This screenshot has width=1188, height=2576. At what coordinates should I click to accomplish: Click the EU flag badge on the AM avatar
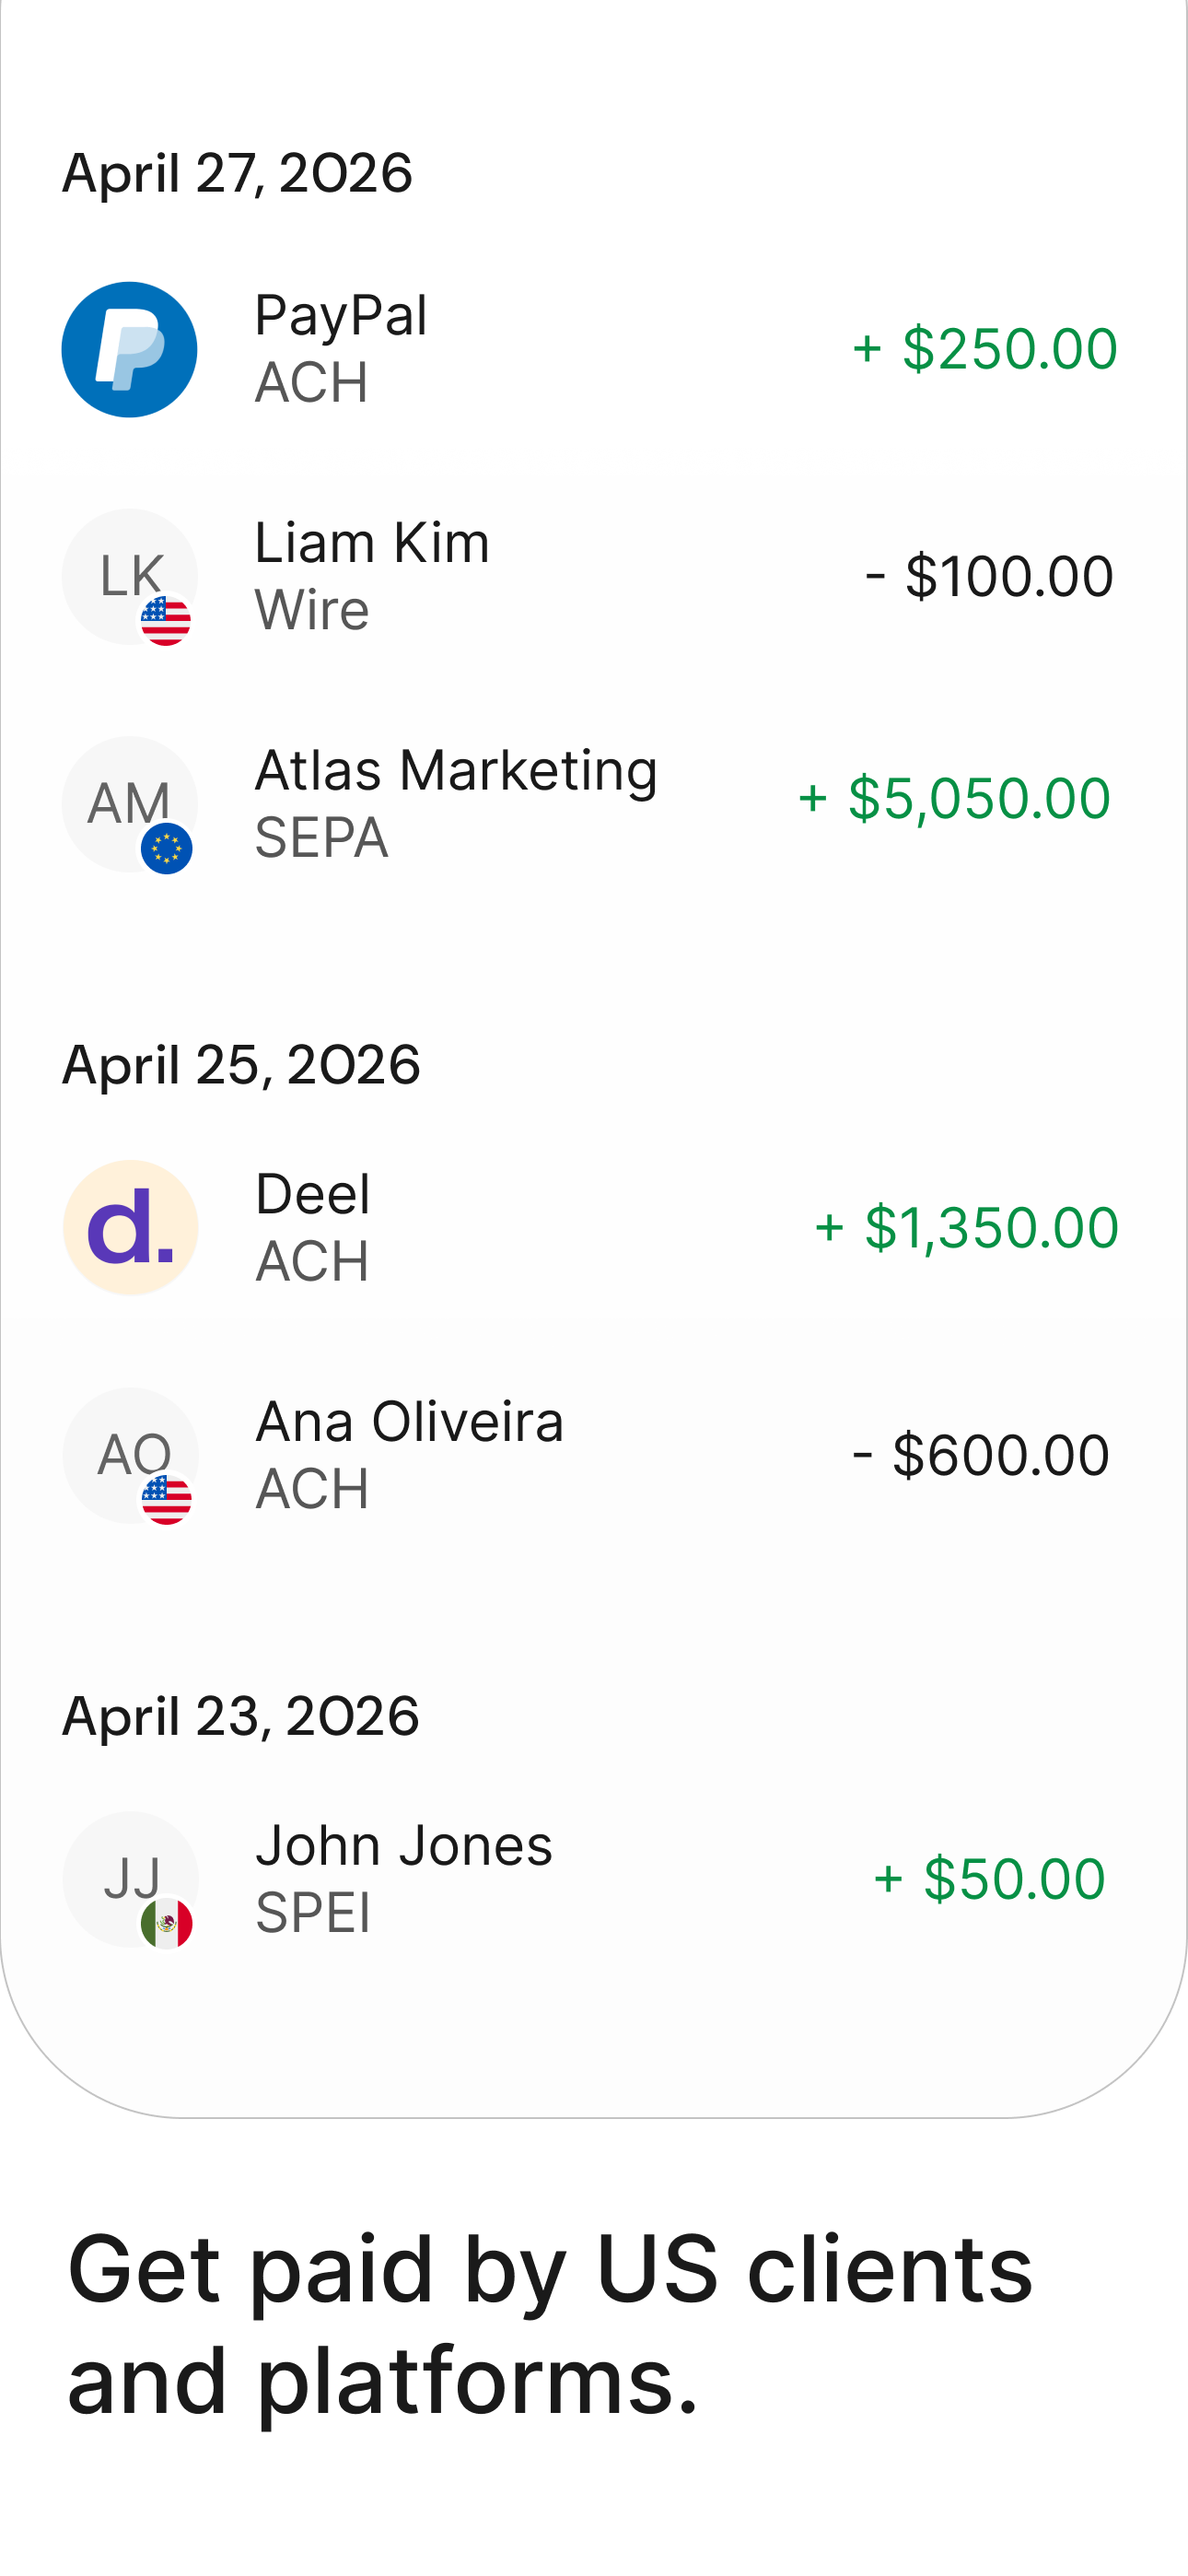coord(166,849)
